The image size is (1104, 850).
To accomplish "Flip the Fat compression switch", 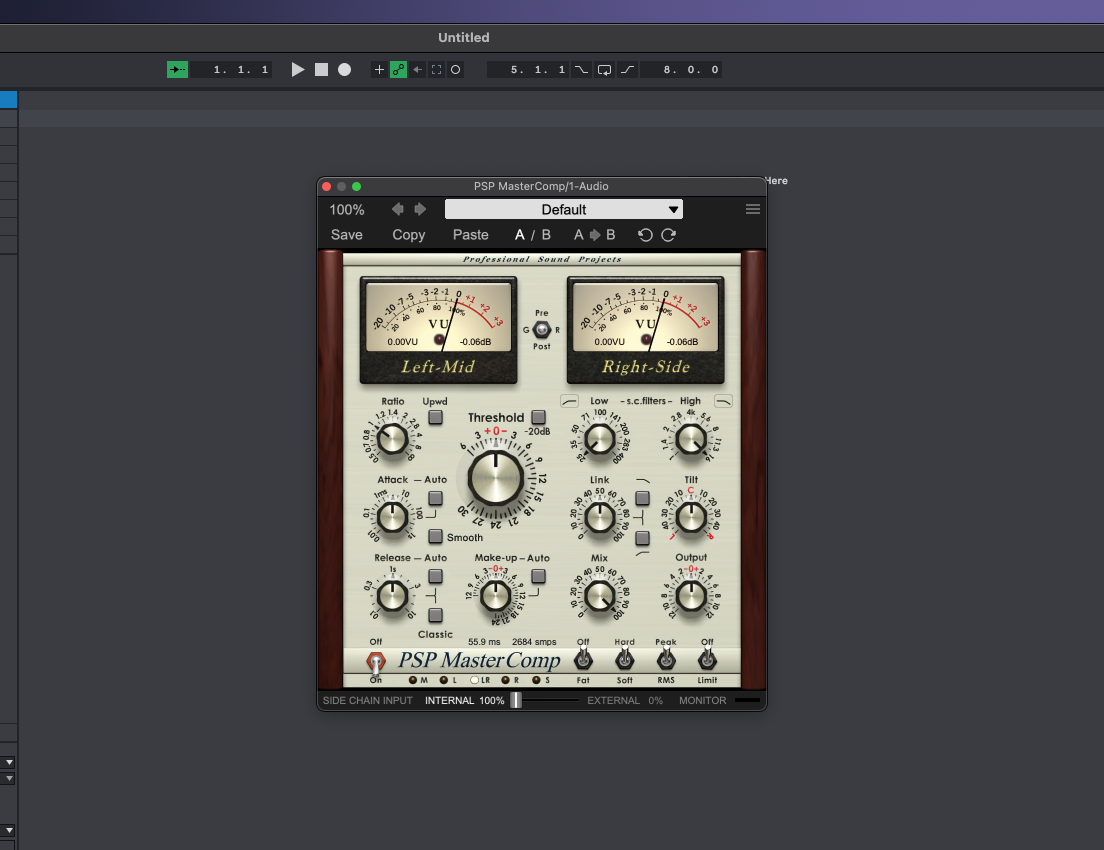I will [583, 660].
